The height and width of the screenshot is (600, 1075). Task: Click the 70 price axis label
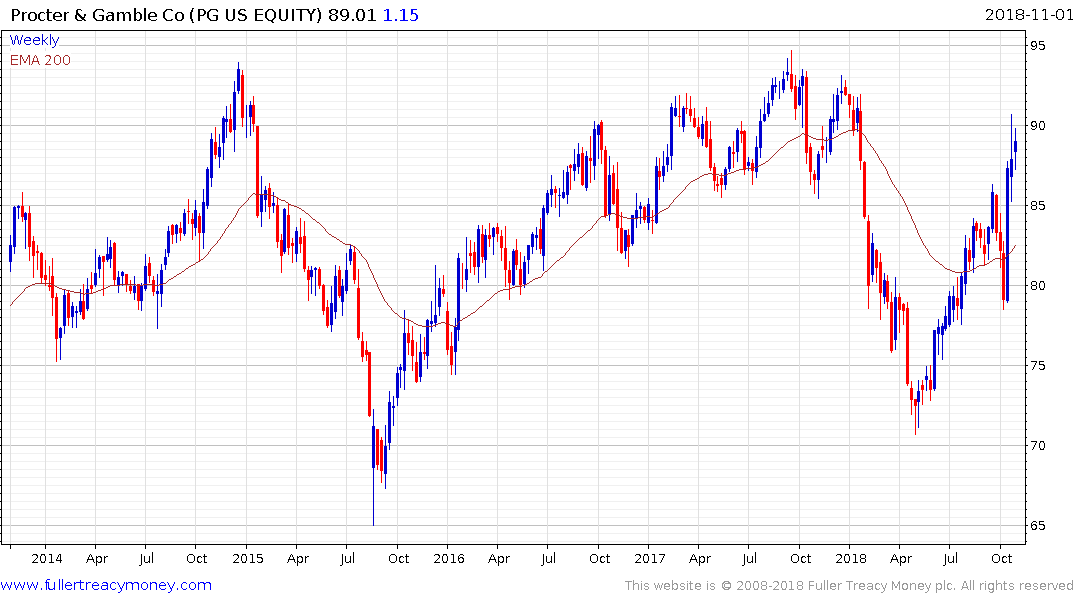click(1038, 446)
